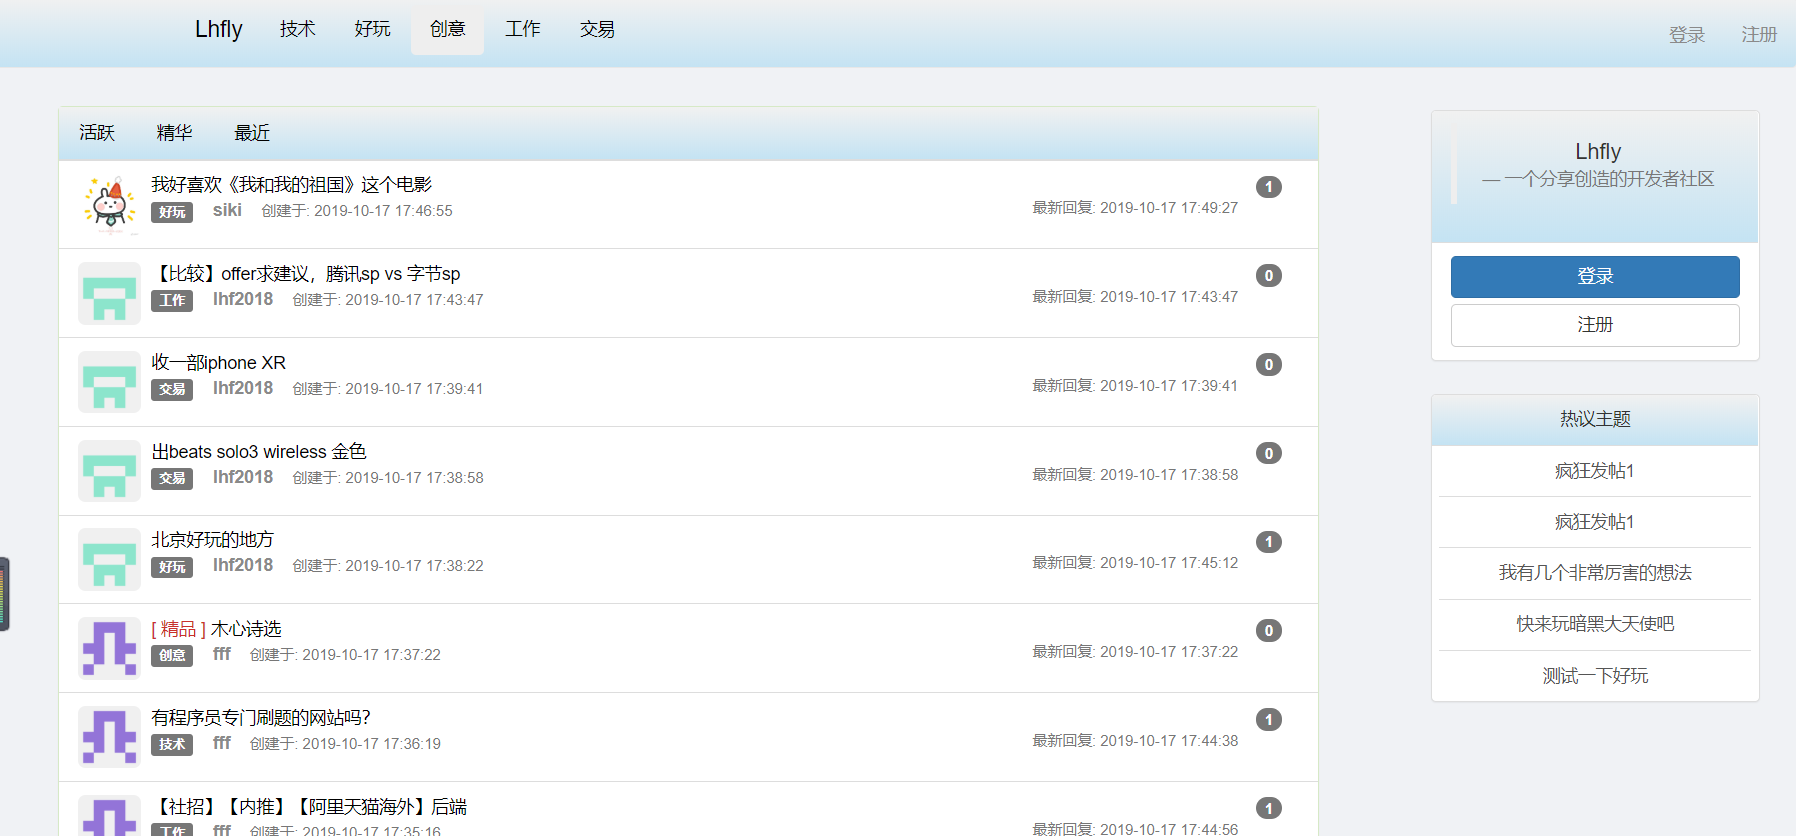Switch to the 精华 list tab
Image resolution: width=1796 pixels, height=836 pixels.
click(x=174, y=133)
